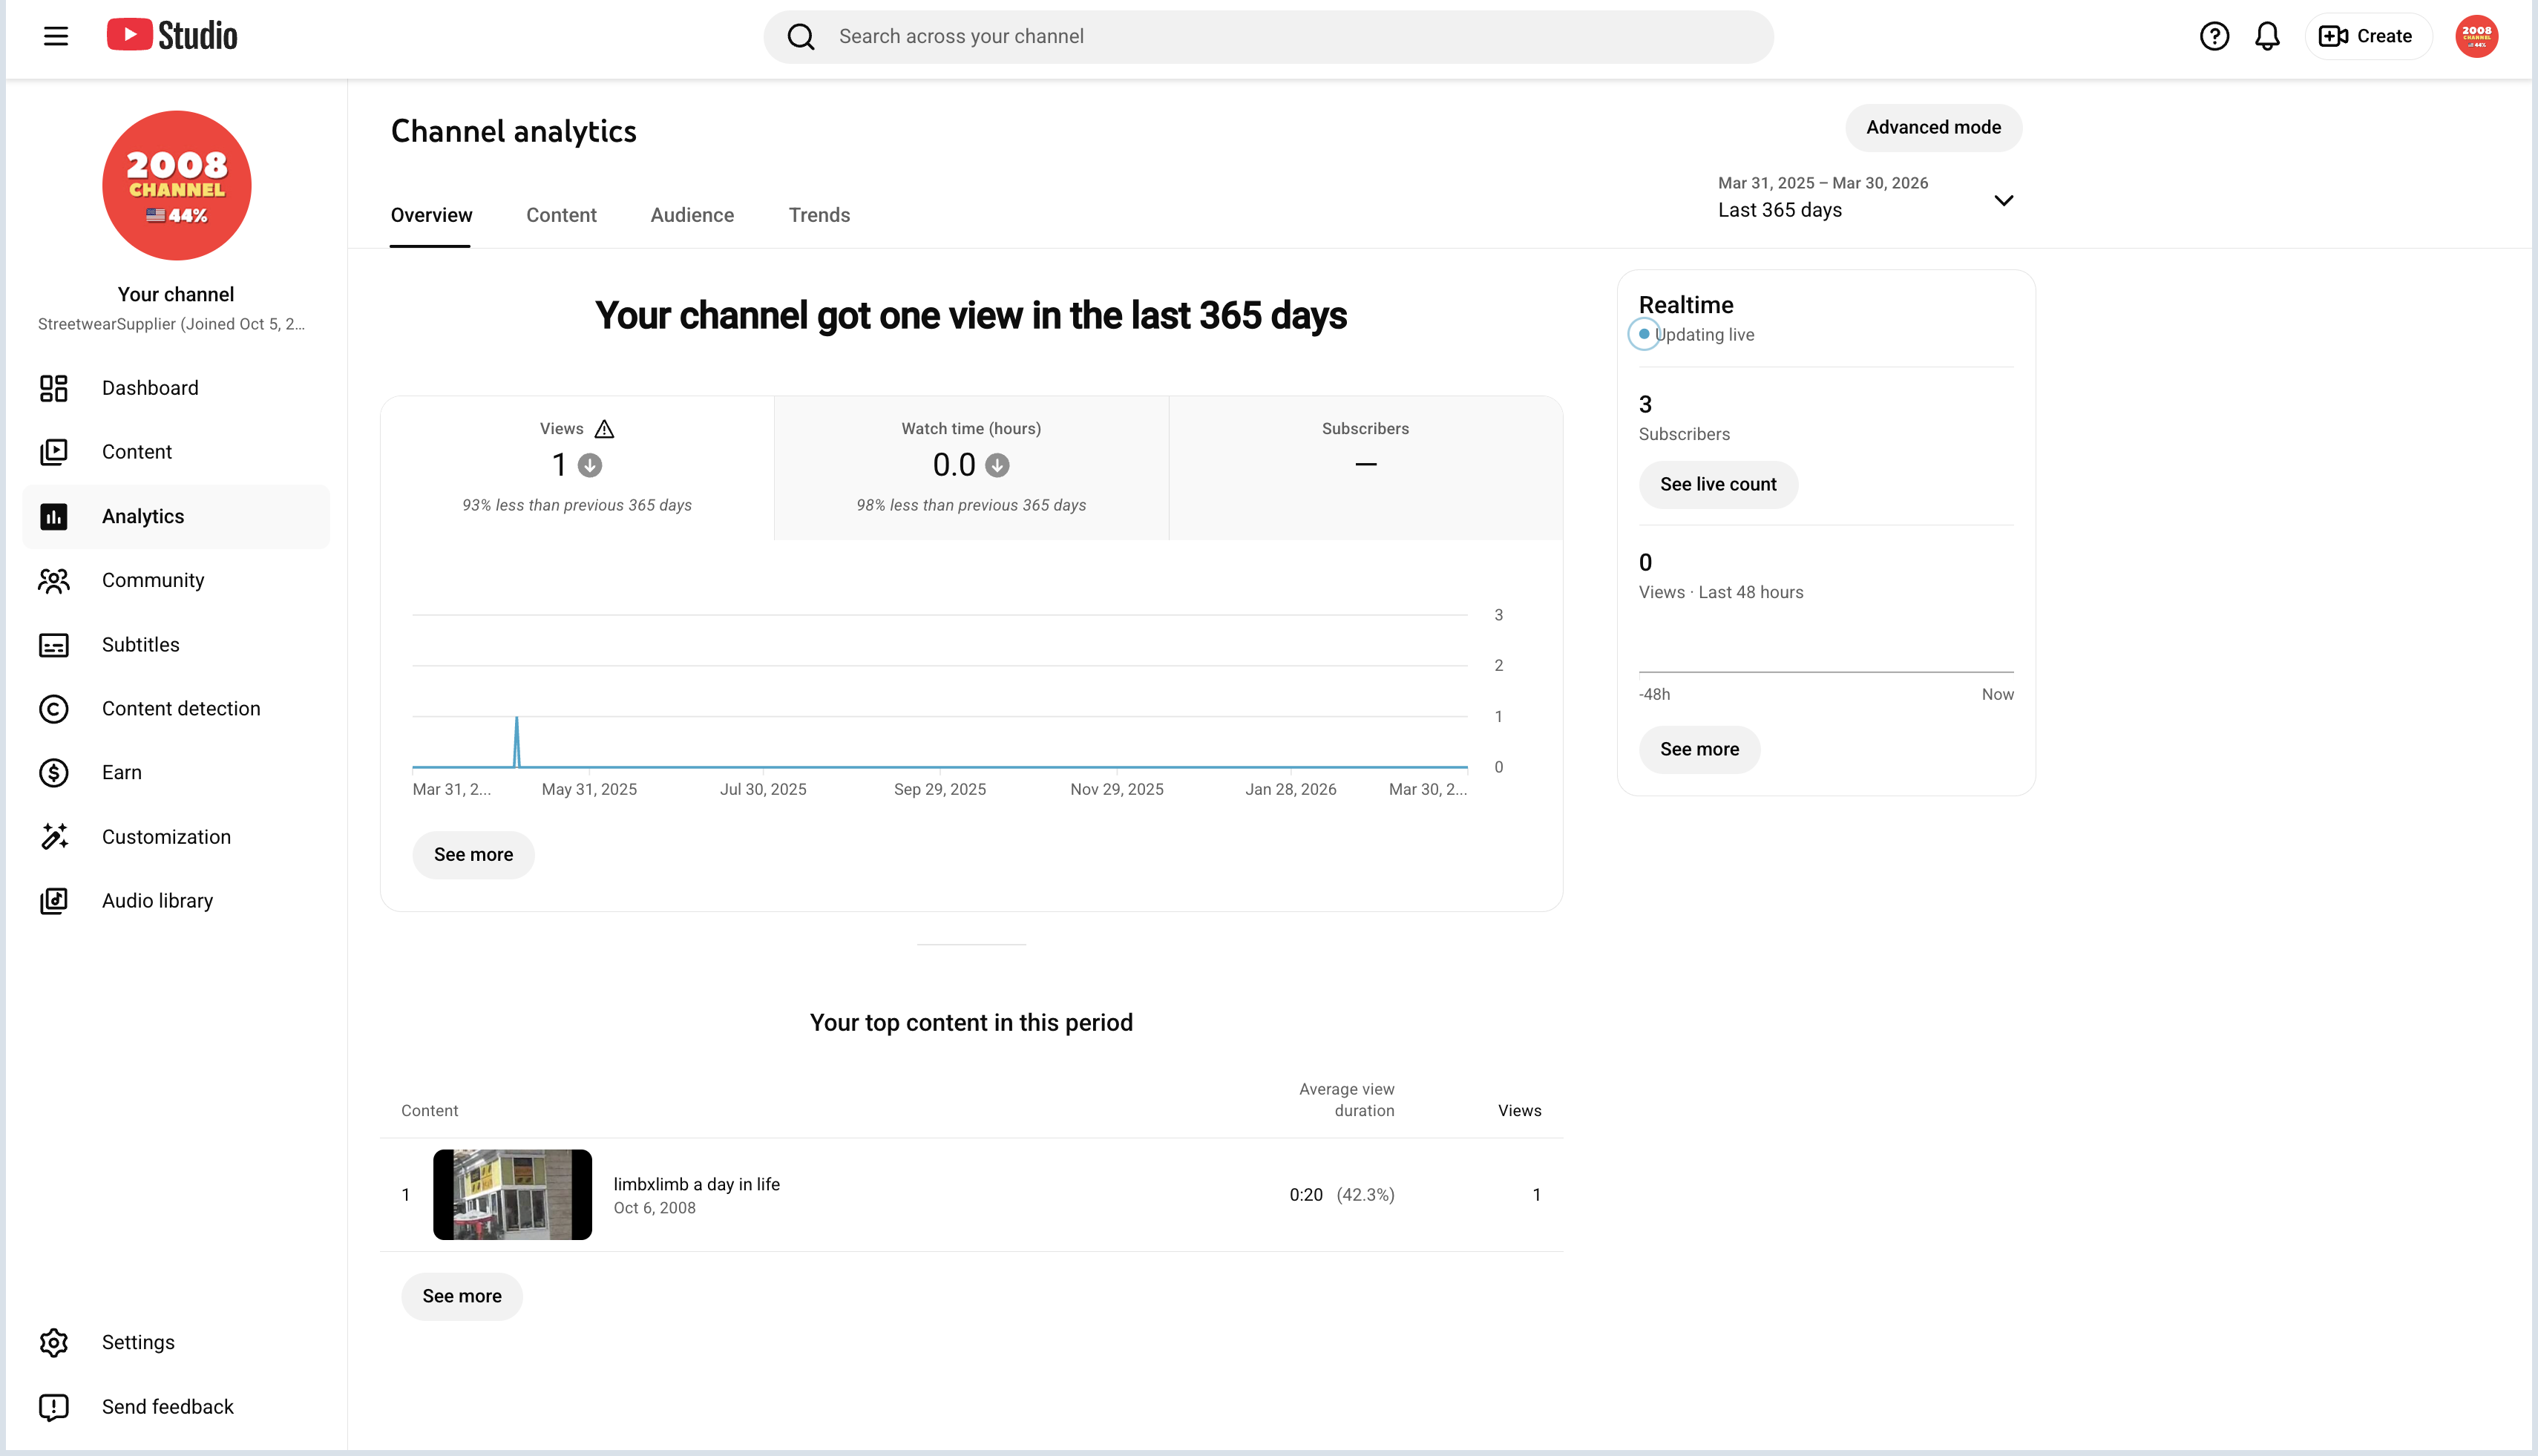Click See more below the views chart
The height and width of the screenshot is (1456, 2538).
tap(473, 855)
